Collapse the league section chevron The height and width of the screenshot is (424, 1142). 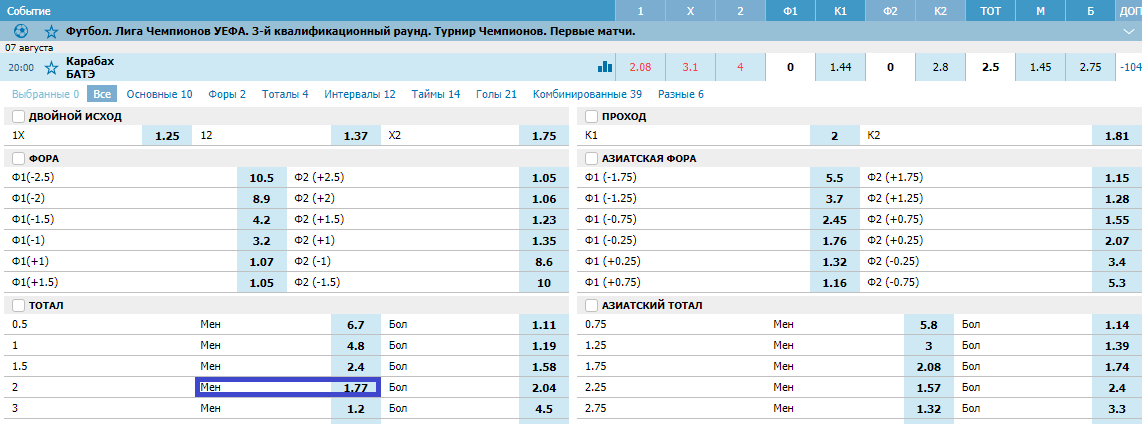click(1128, 32)
